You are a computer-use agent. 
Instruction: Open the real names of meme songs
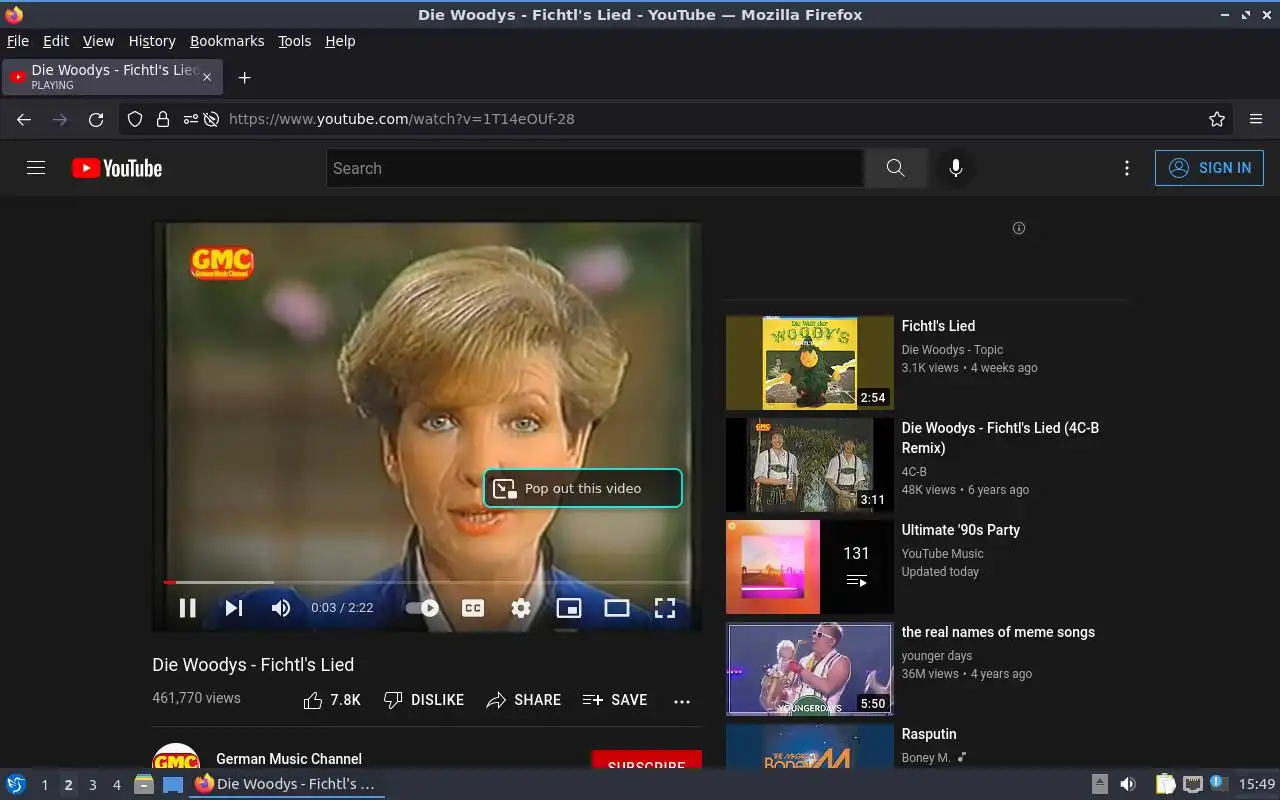(998, 632)
